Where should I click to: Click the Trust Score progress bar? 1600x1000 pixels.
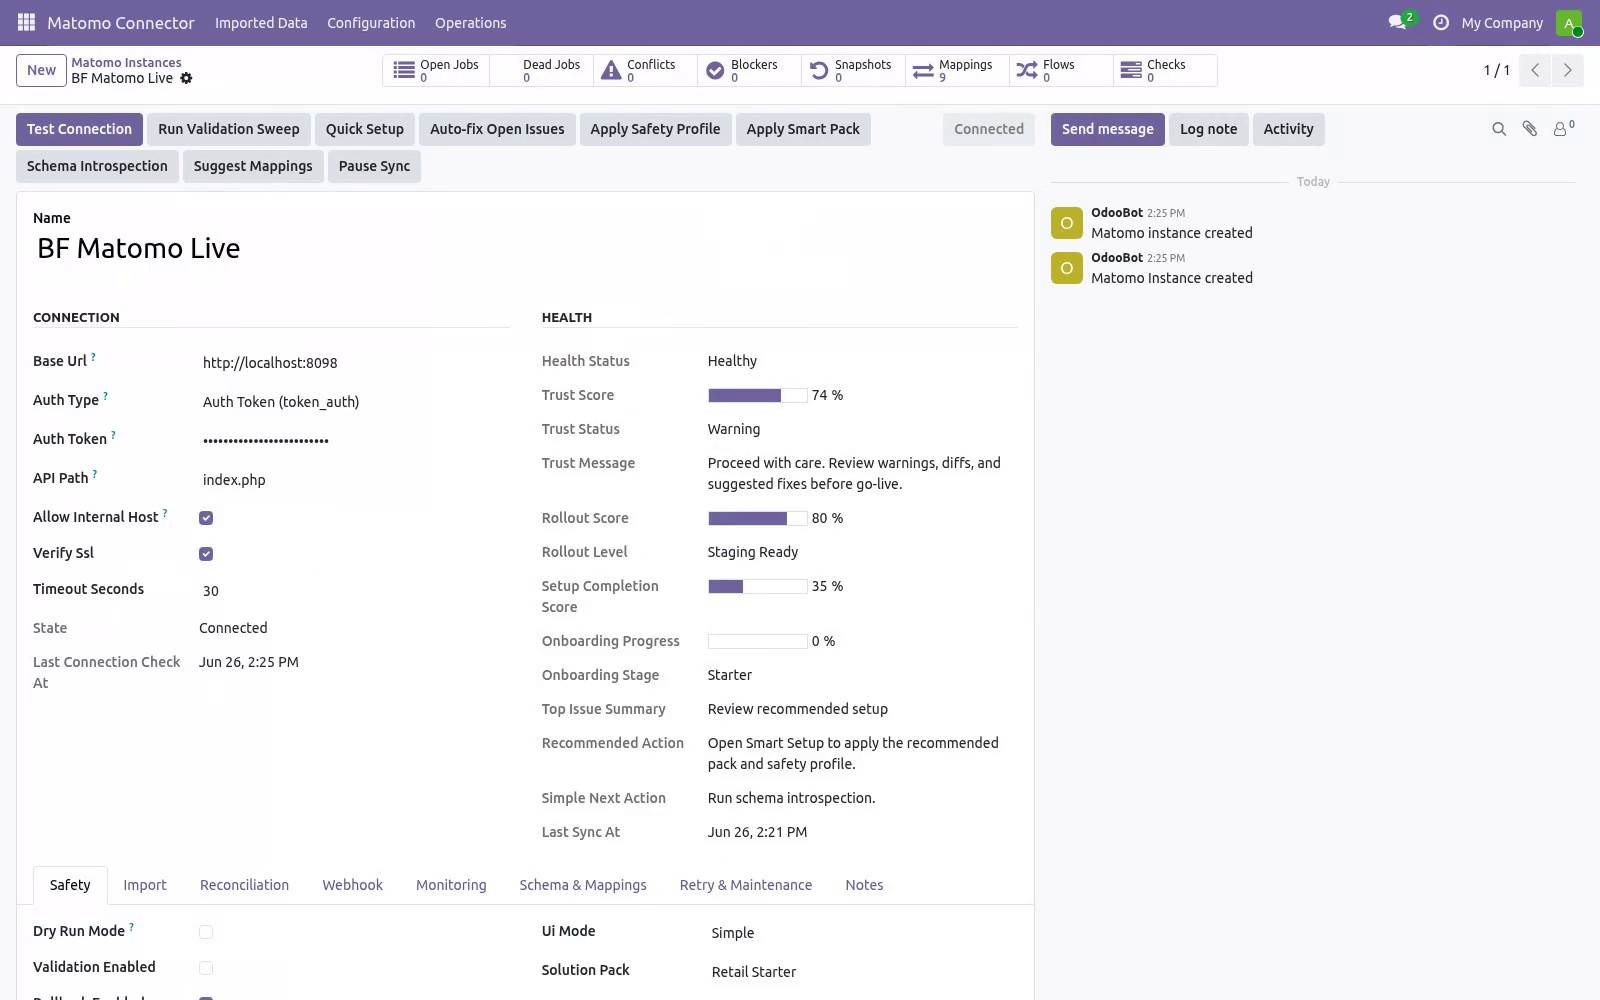(x=757, y=395)
